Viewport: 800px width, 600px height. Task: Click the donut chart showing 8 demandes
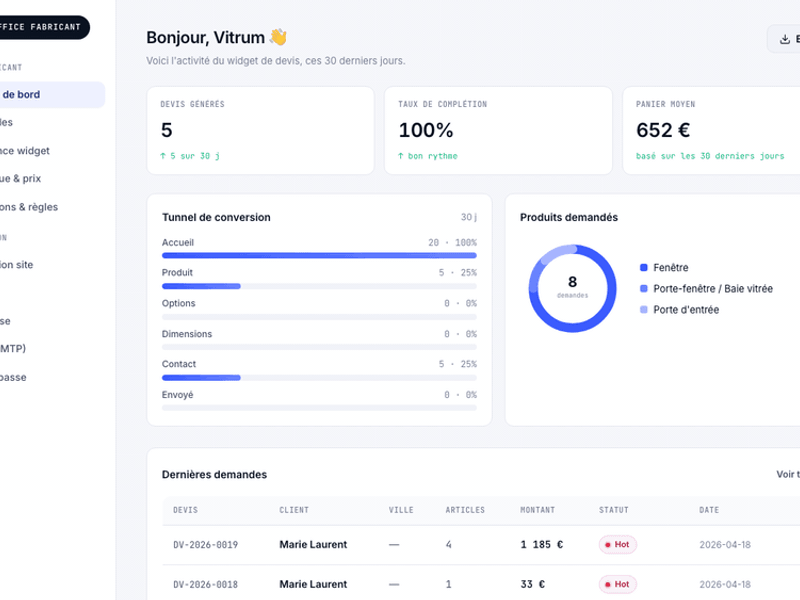click(x=572, y=288)
